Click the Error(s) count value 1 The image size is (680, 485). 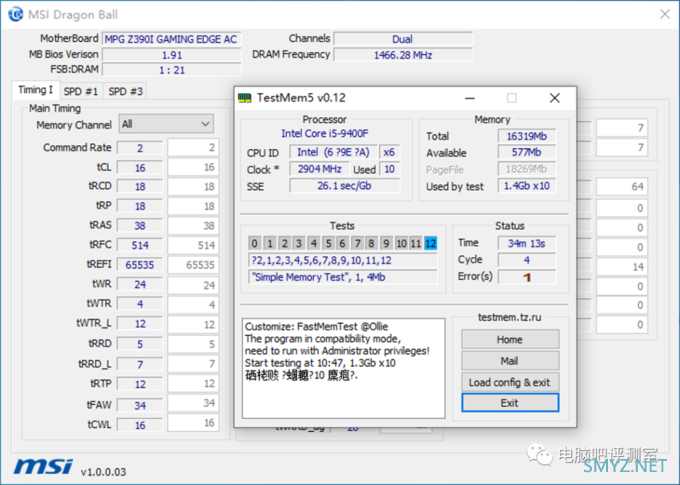pyautogui.click(x=526, y=277)
